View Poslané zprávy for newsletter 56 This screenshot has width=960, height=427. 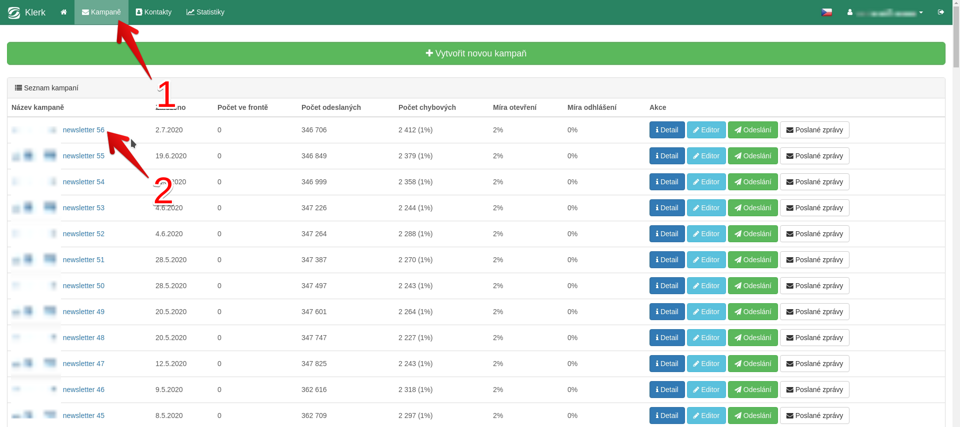[x=814, y=130]
